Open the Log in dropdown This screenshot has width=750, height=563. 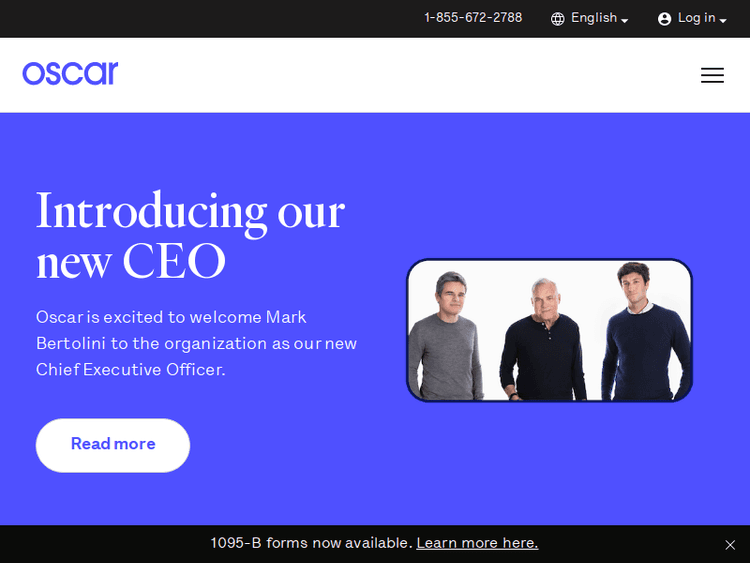692,18
